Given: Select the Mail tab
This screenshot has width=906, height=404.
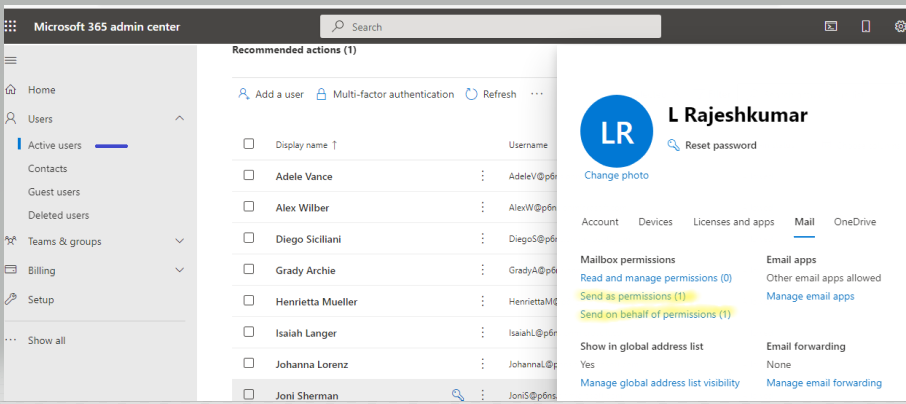Looking at the screenshot, I should pos(804,222).
